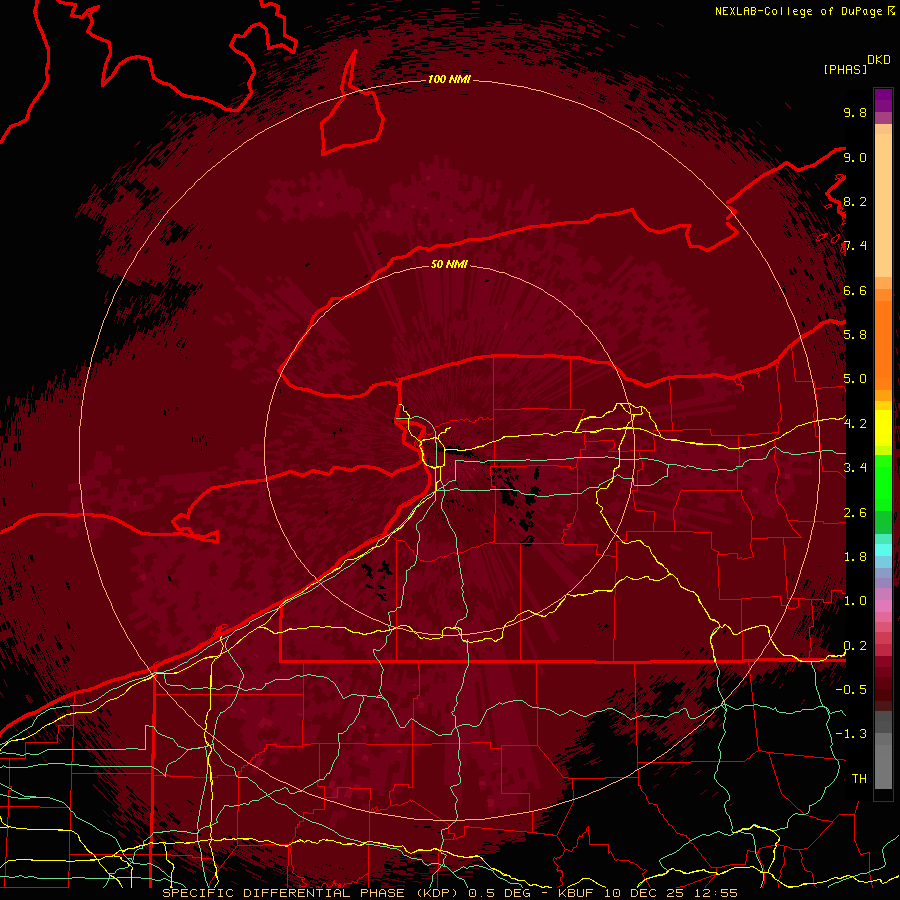Select the 0.2 legend value
Image resolution: width=900 pixels, height=900 pixels.
(855, 646)
